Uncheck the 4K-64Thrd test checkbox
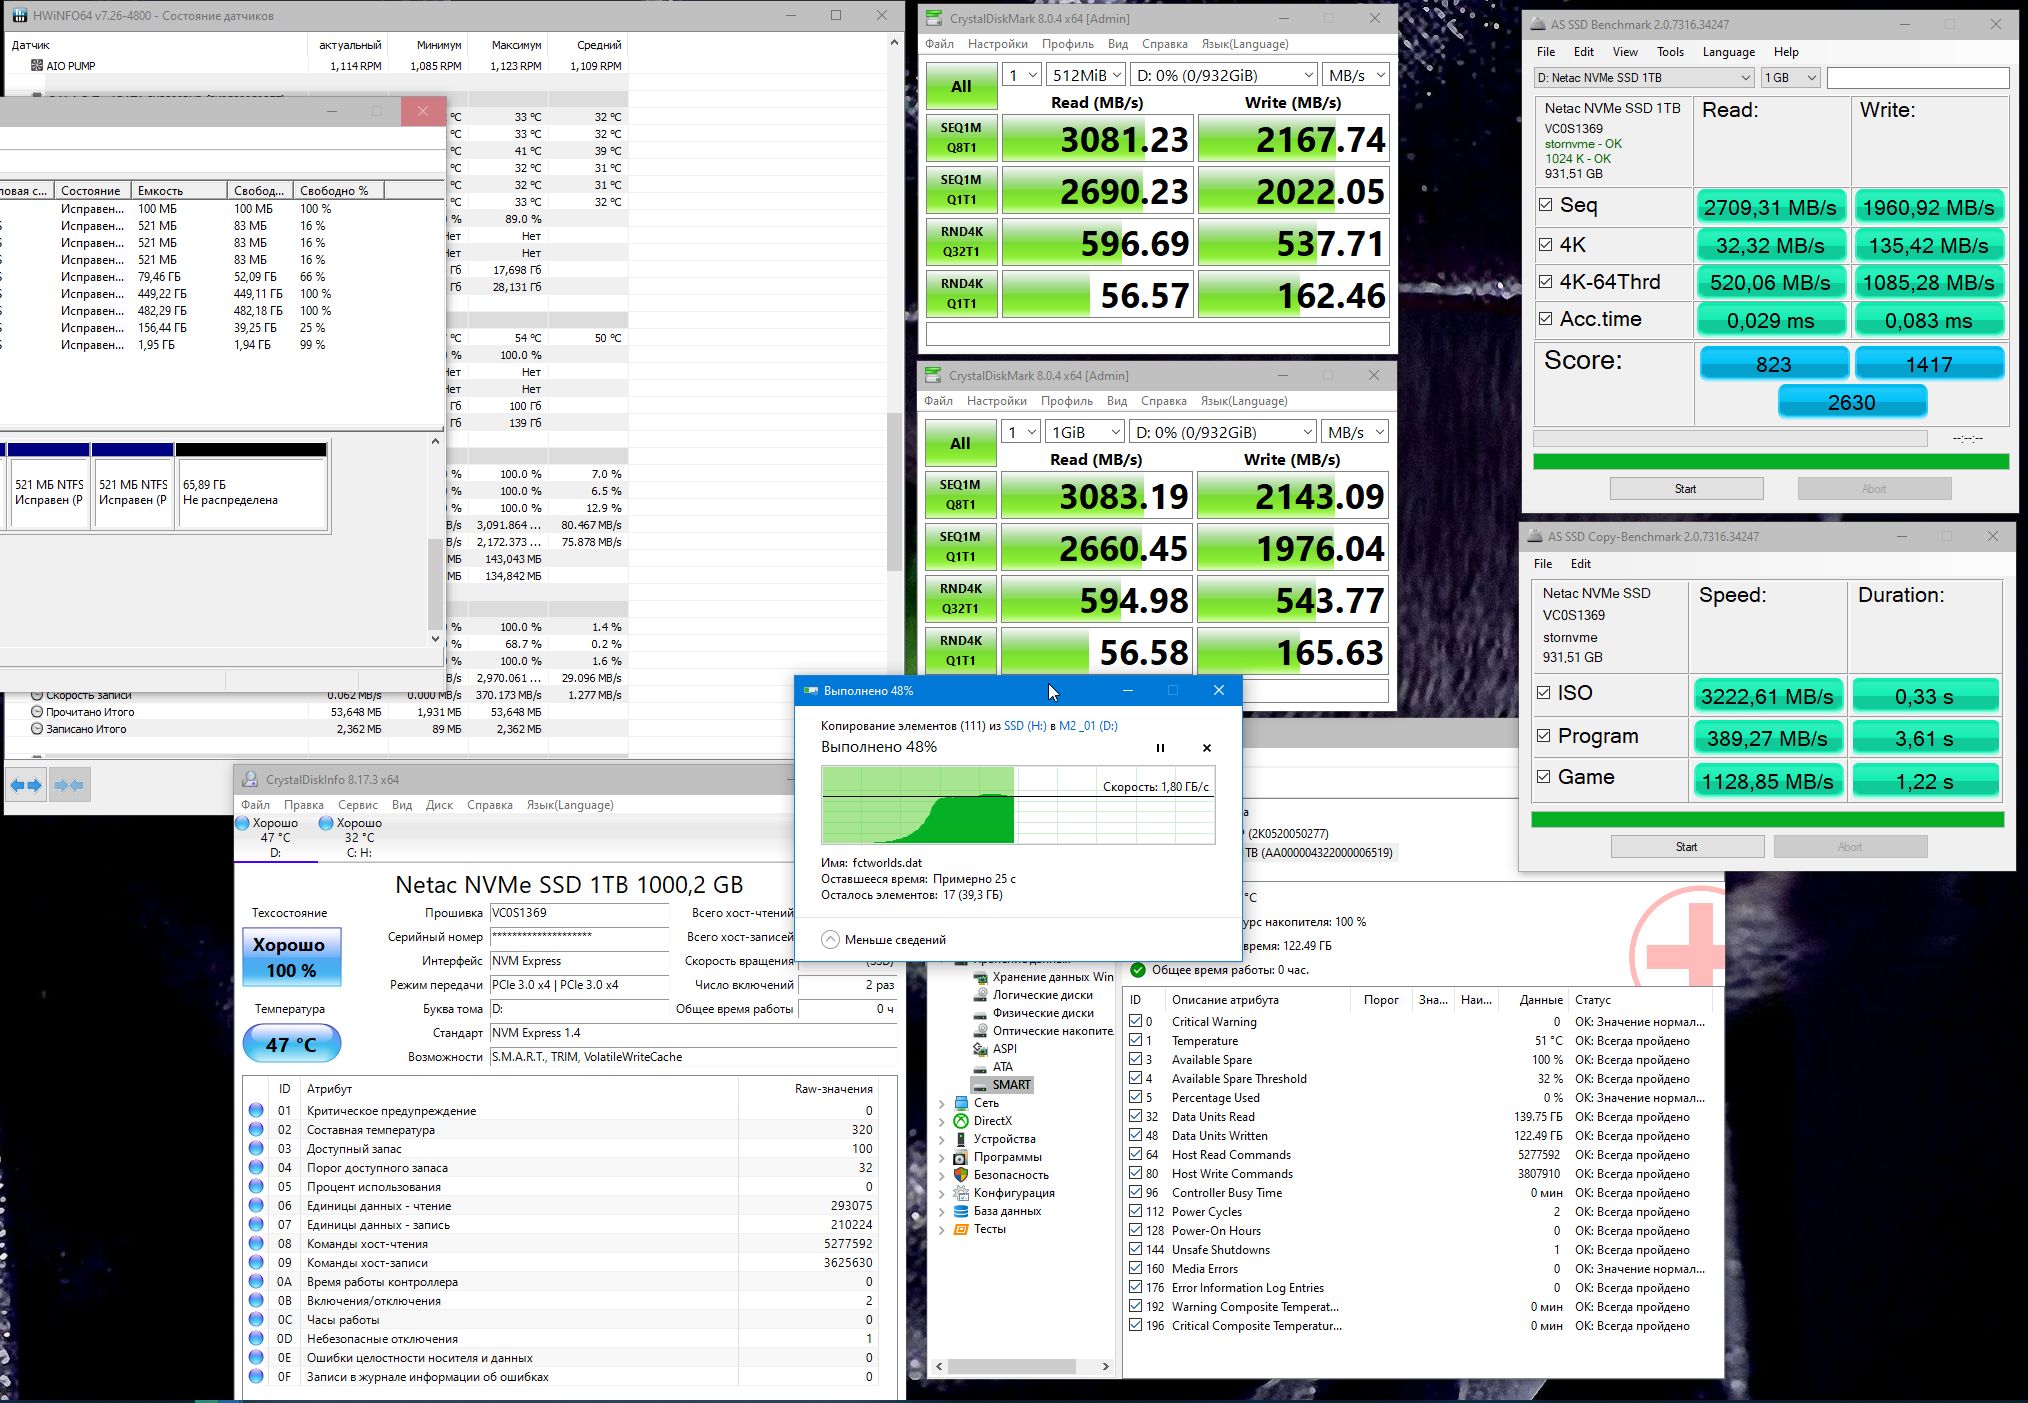This screenshot has height=1403, width=2028. pyautogui.click(x=1546, y=282)
